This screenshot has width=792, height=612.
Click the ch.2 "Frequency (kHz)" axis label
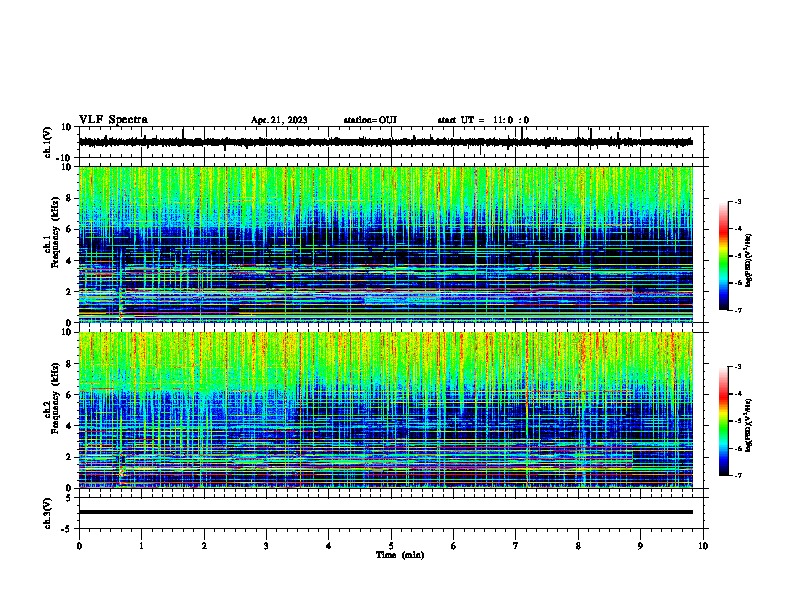click(55, 398)
